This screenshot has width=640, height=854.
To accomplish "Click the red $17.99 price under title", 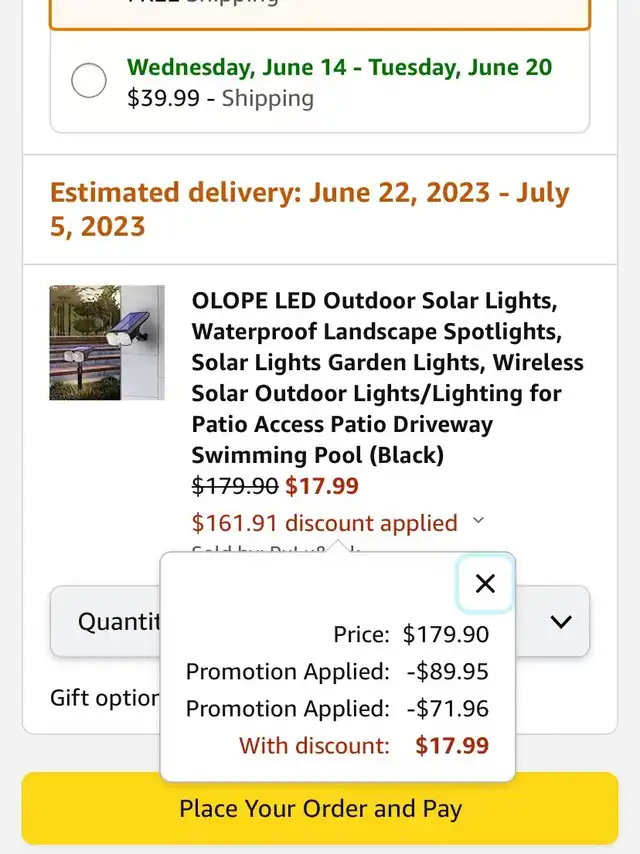I will 322,487.
